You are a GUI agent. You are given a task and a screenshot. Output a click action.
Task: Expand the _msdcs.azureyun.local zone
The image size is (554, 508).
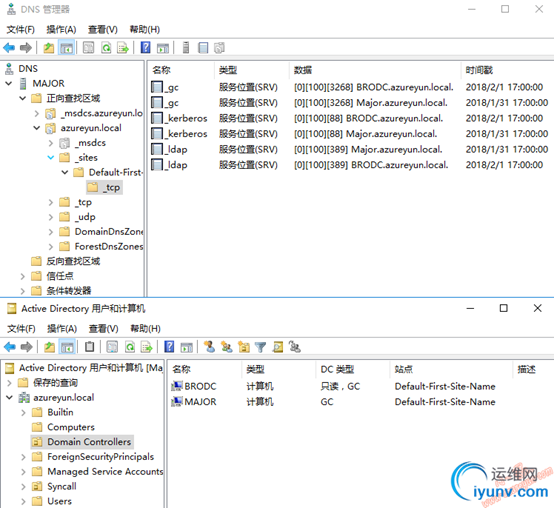pyautogui.click(x=37, y=113)
